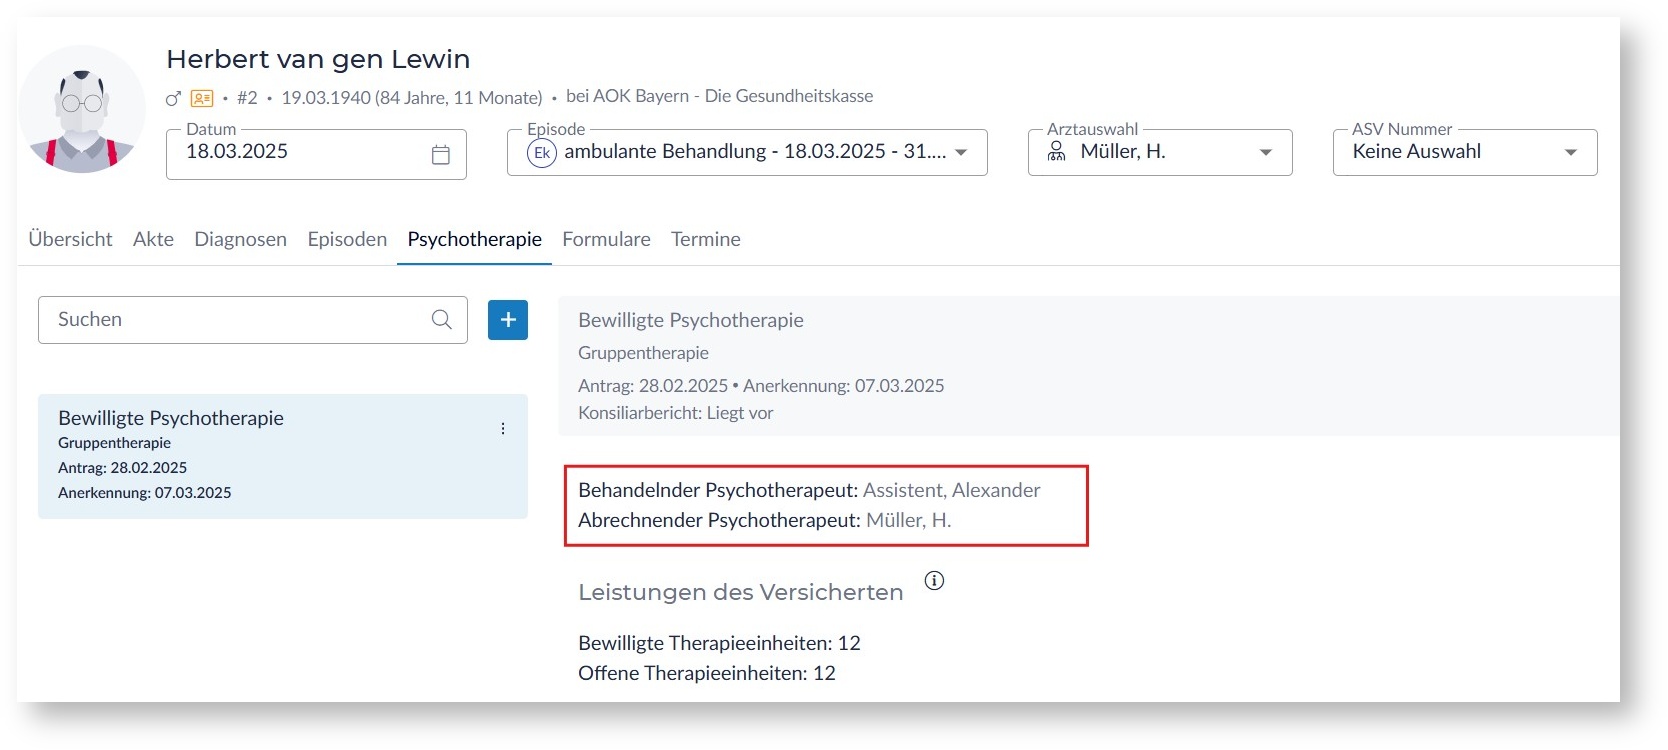Switch to the Übersicht tab
The height and width of the screenshot is (750, 1668).
[70, 240]
